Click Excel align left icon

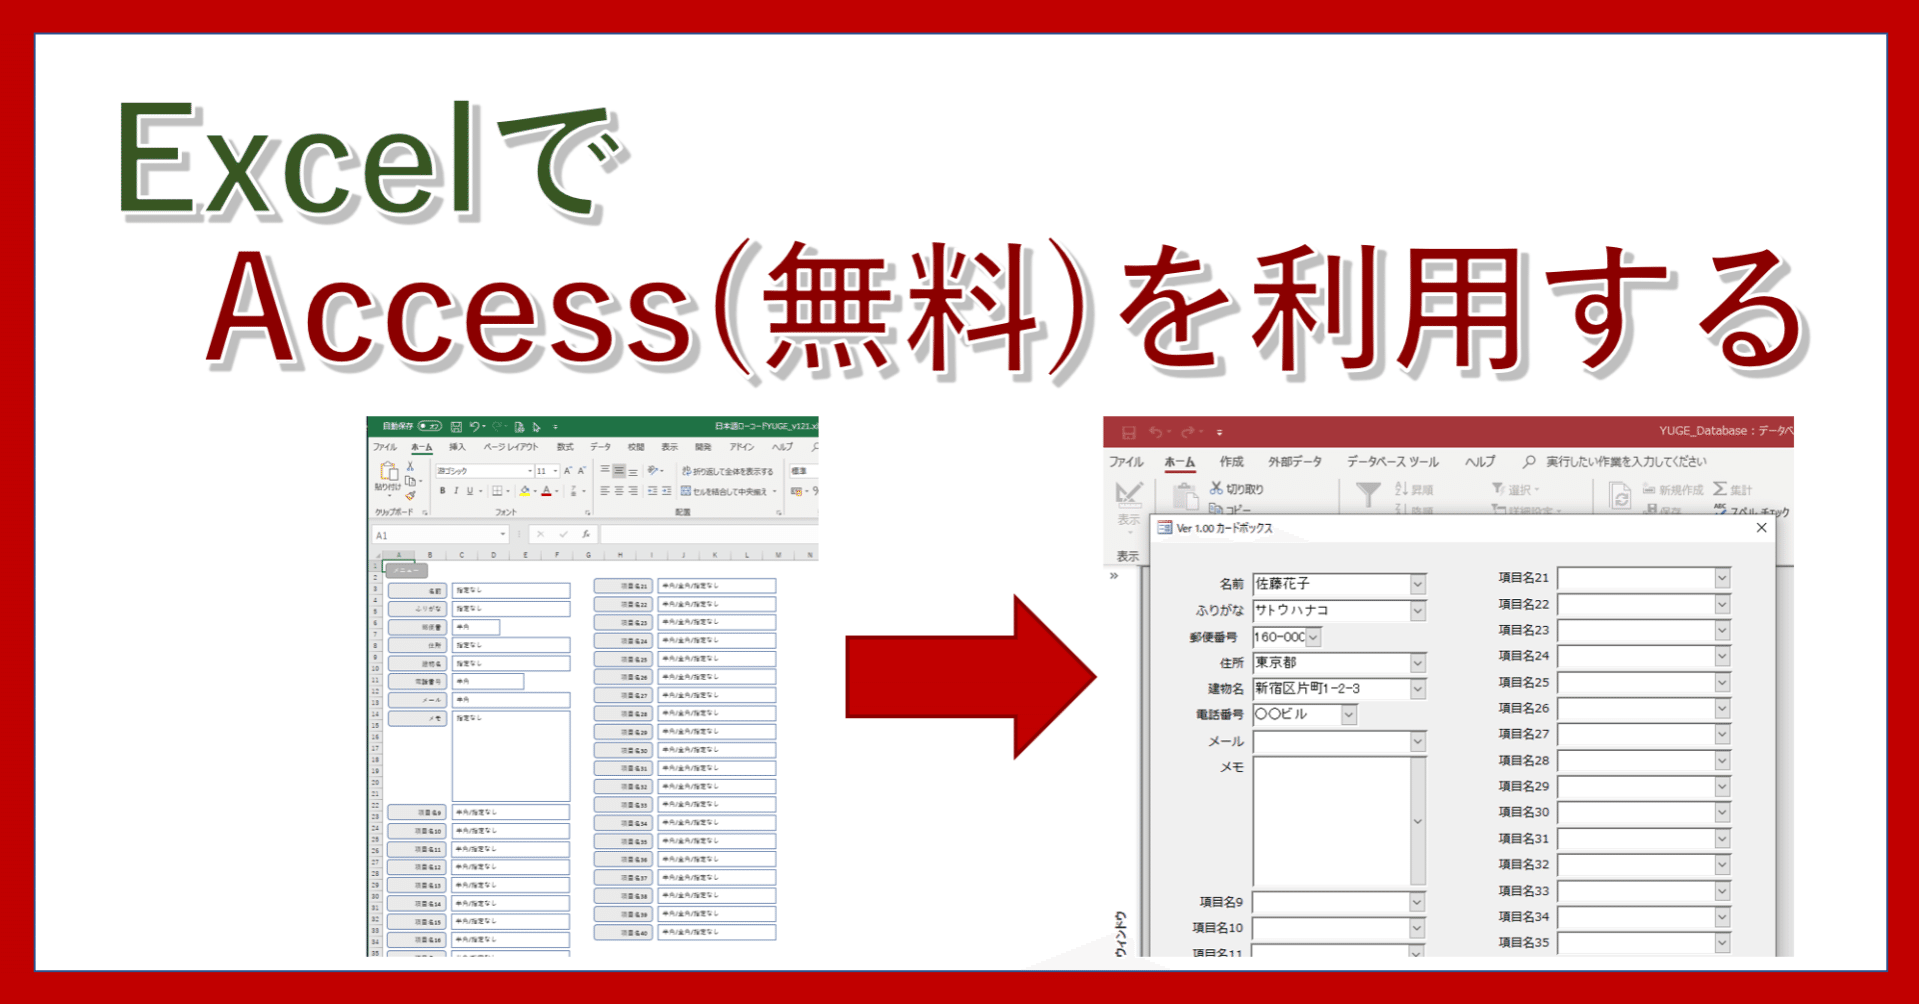point(605,491)
